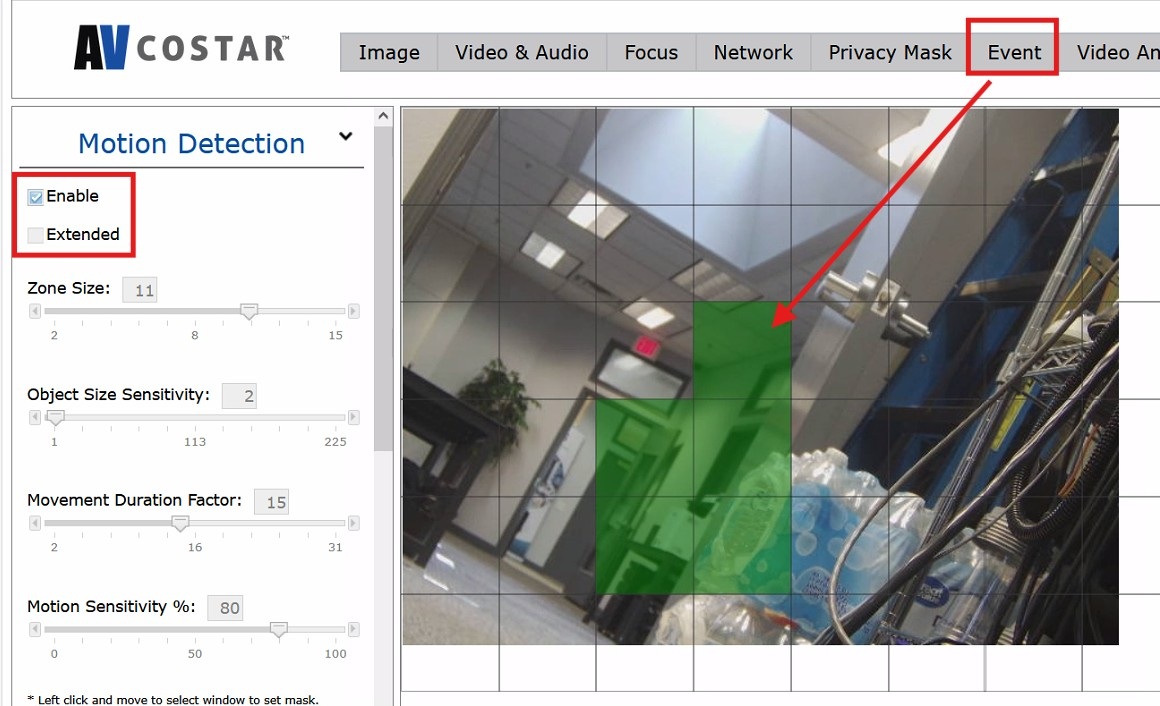Increase Motion Sensitivity with right arrow

point(354,629)
